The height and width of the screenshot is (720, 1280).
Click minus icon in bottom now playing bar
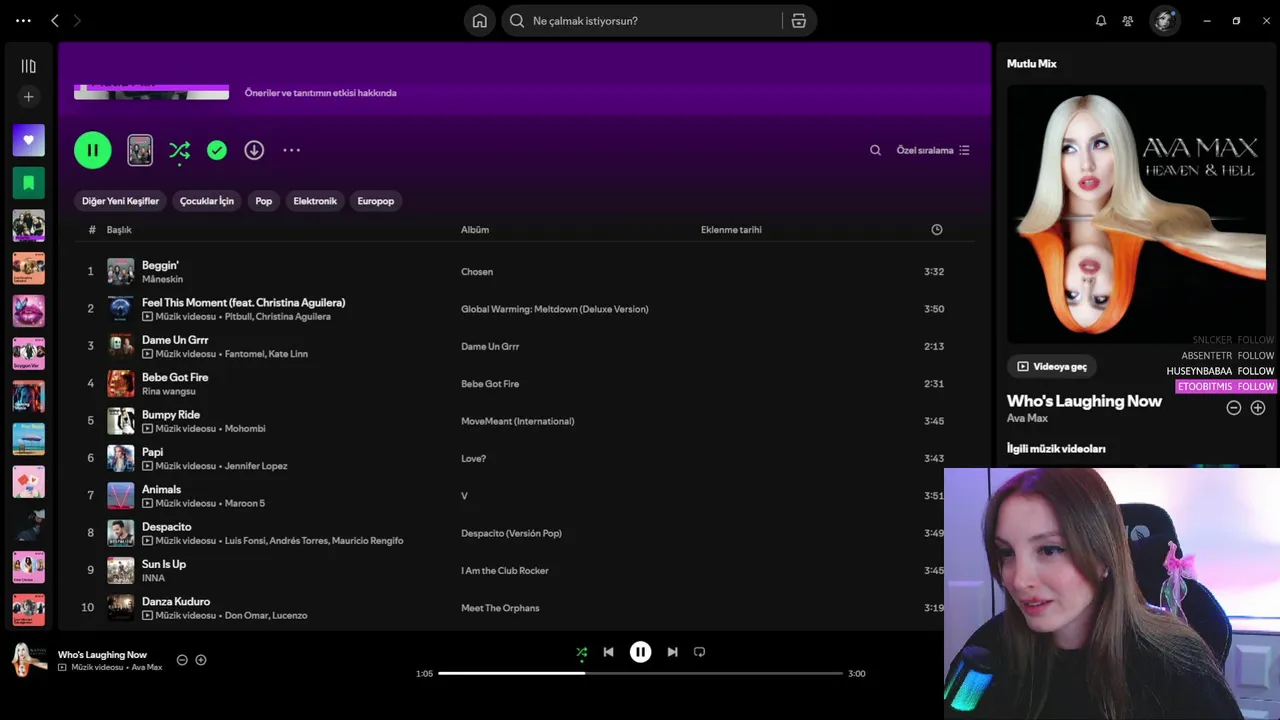click(182, 660)
